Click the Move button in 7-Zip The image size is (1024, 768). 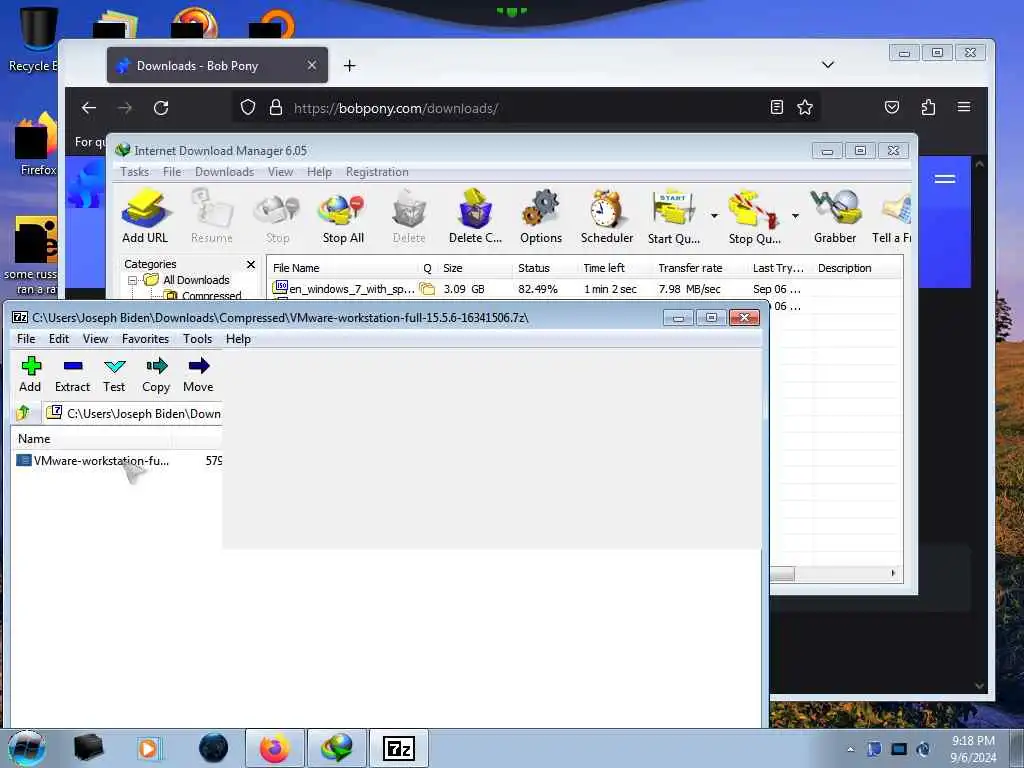(x=198, y=374)
